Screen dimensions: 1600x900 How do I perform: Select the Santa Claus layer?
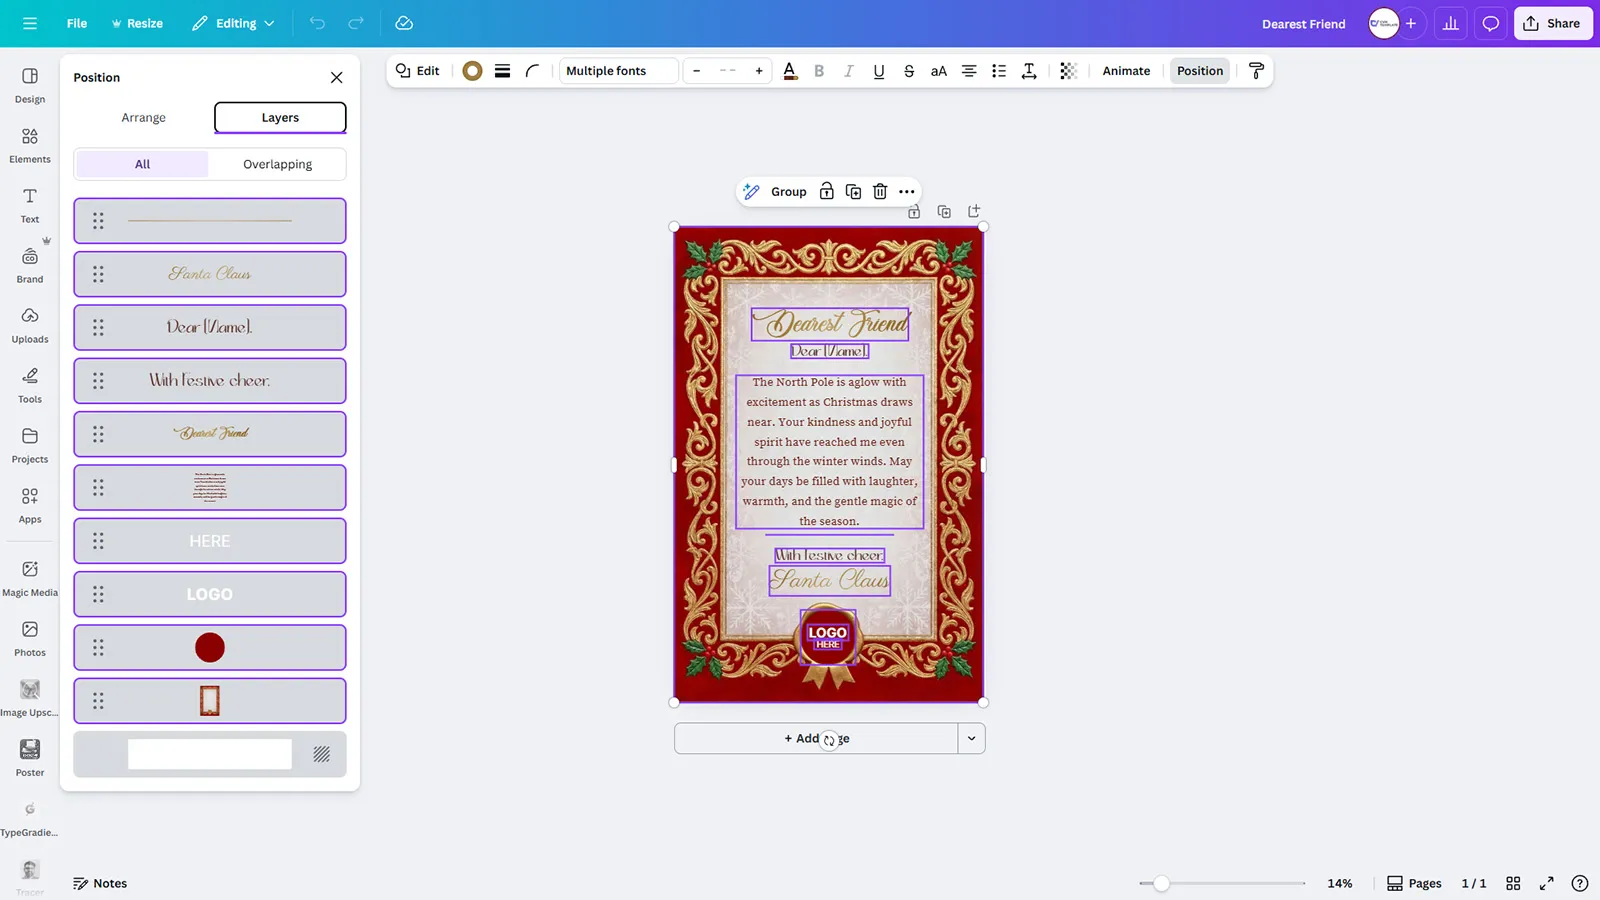210,274
